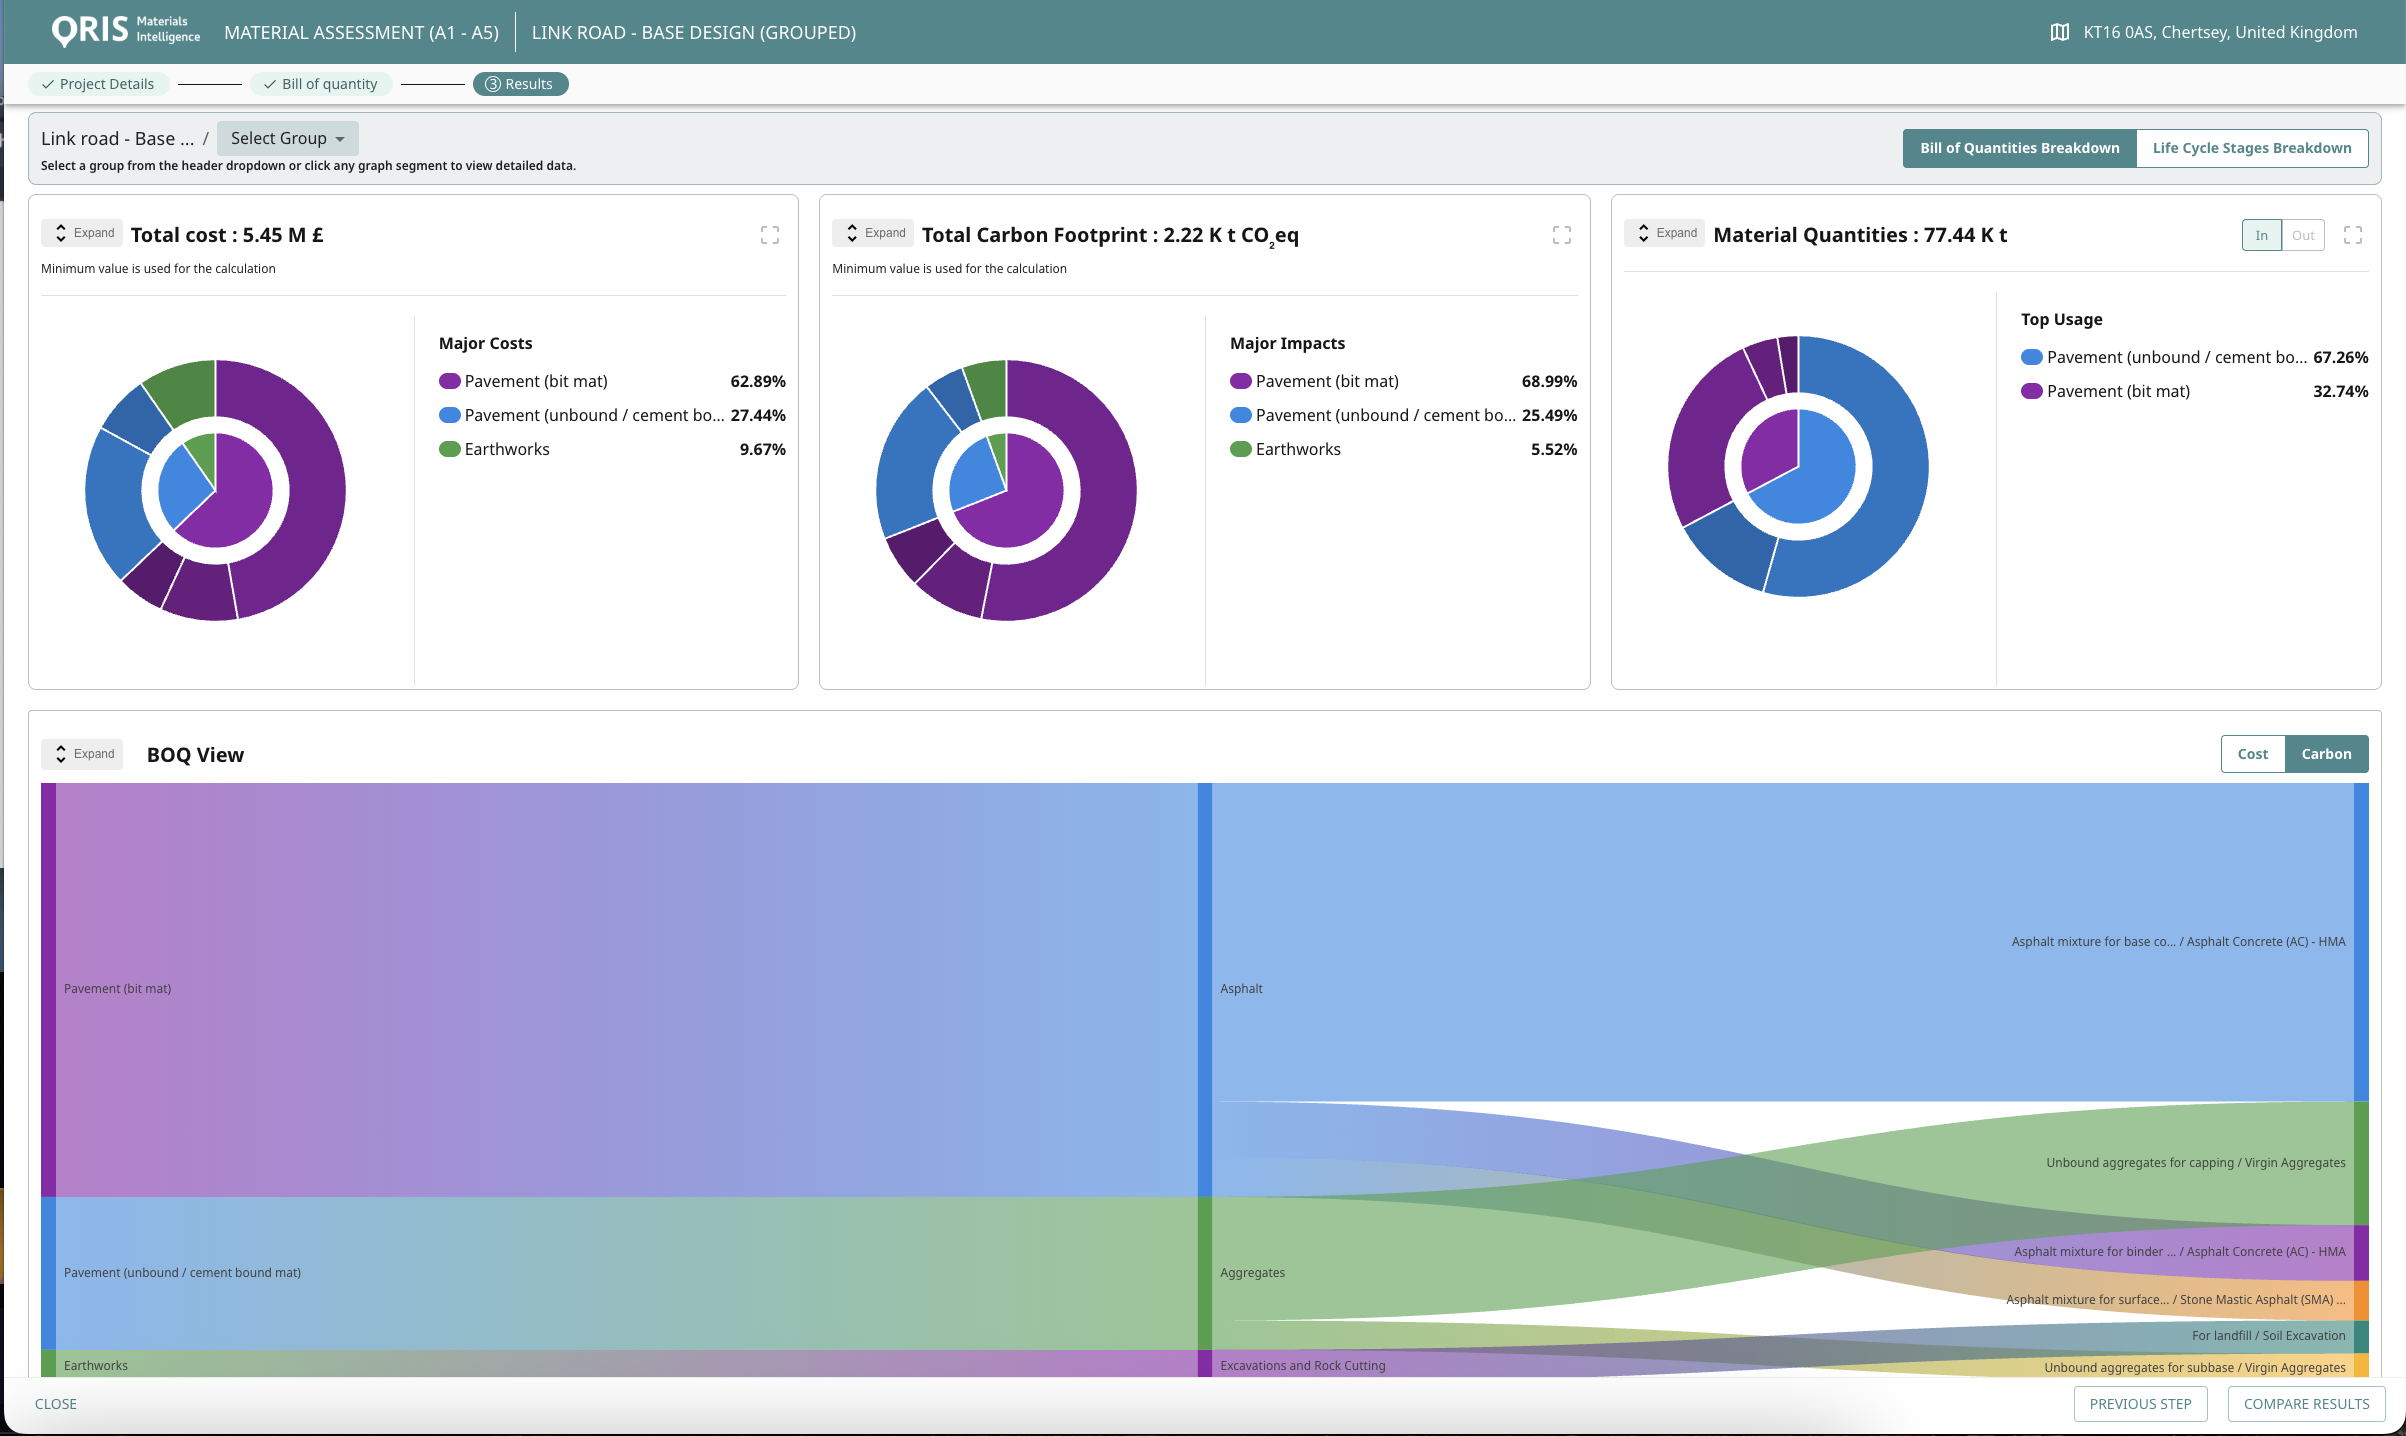Select Bill of Quantities Breakdown tab
This screenshot has height=1436, width=2406.
(x=2018, y=148)
